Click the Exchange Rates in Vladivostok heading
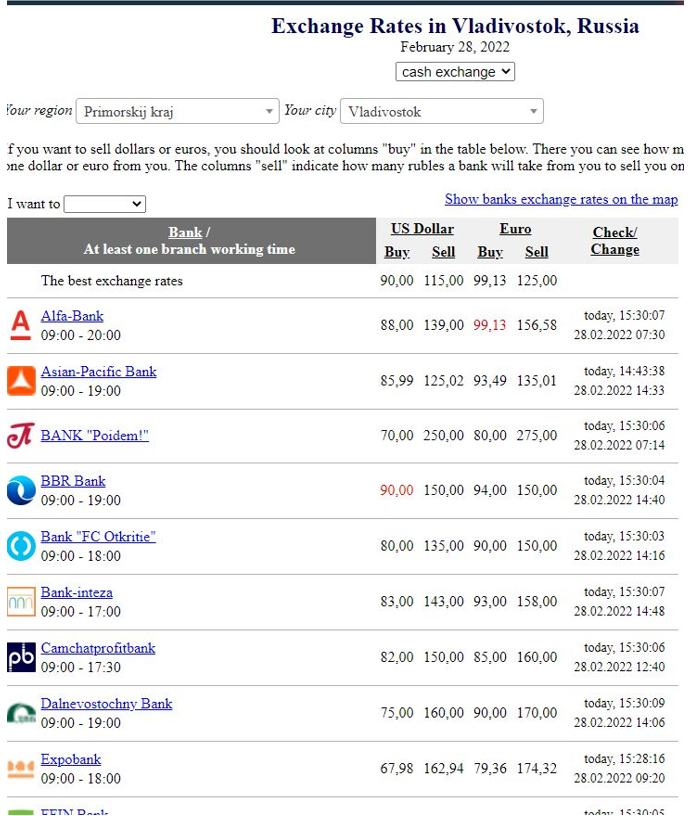693x816 pixels. click(x=455, y=26)
